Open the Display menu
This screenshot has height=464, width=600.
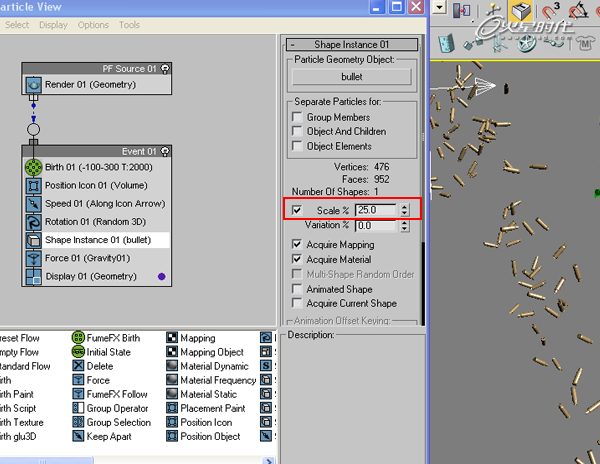tap(53, 25)
